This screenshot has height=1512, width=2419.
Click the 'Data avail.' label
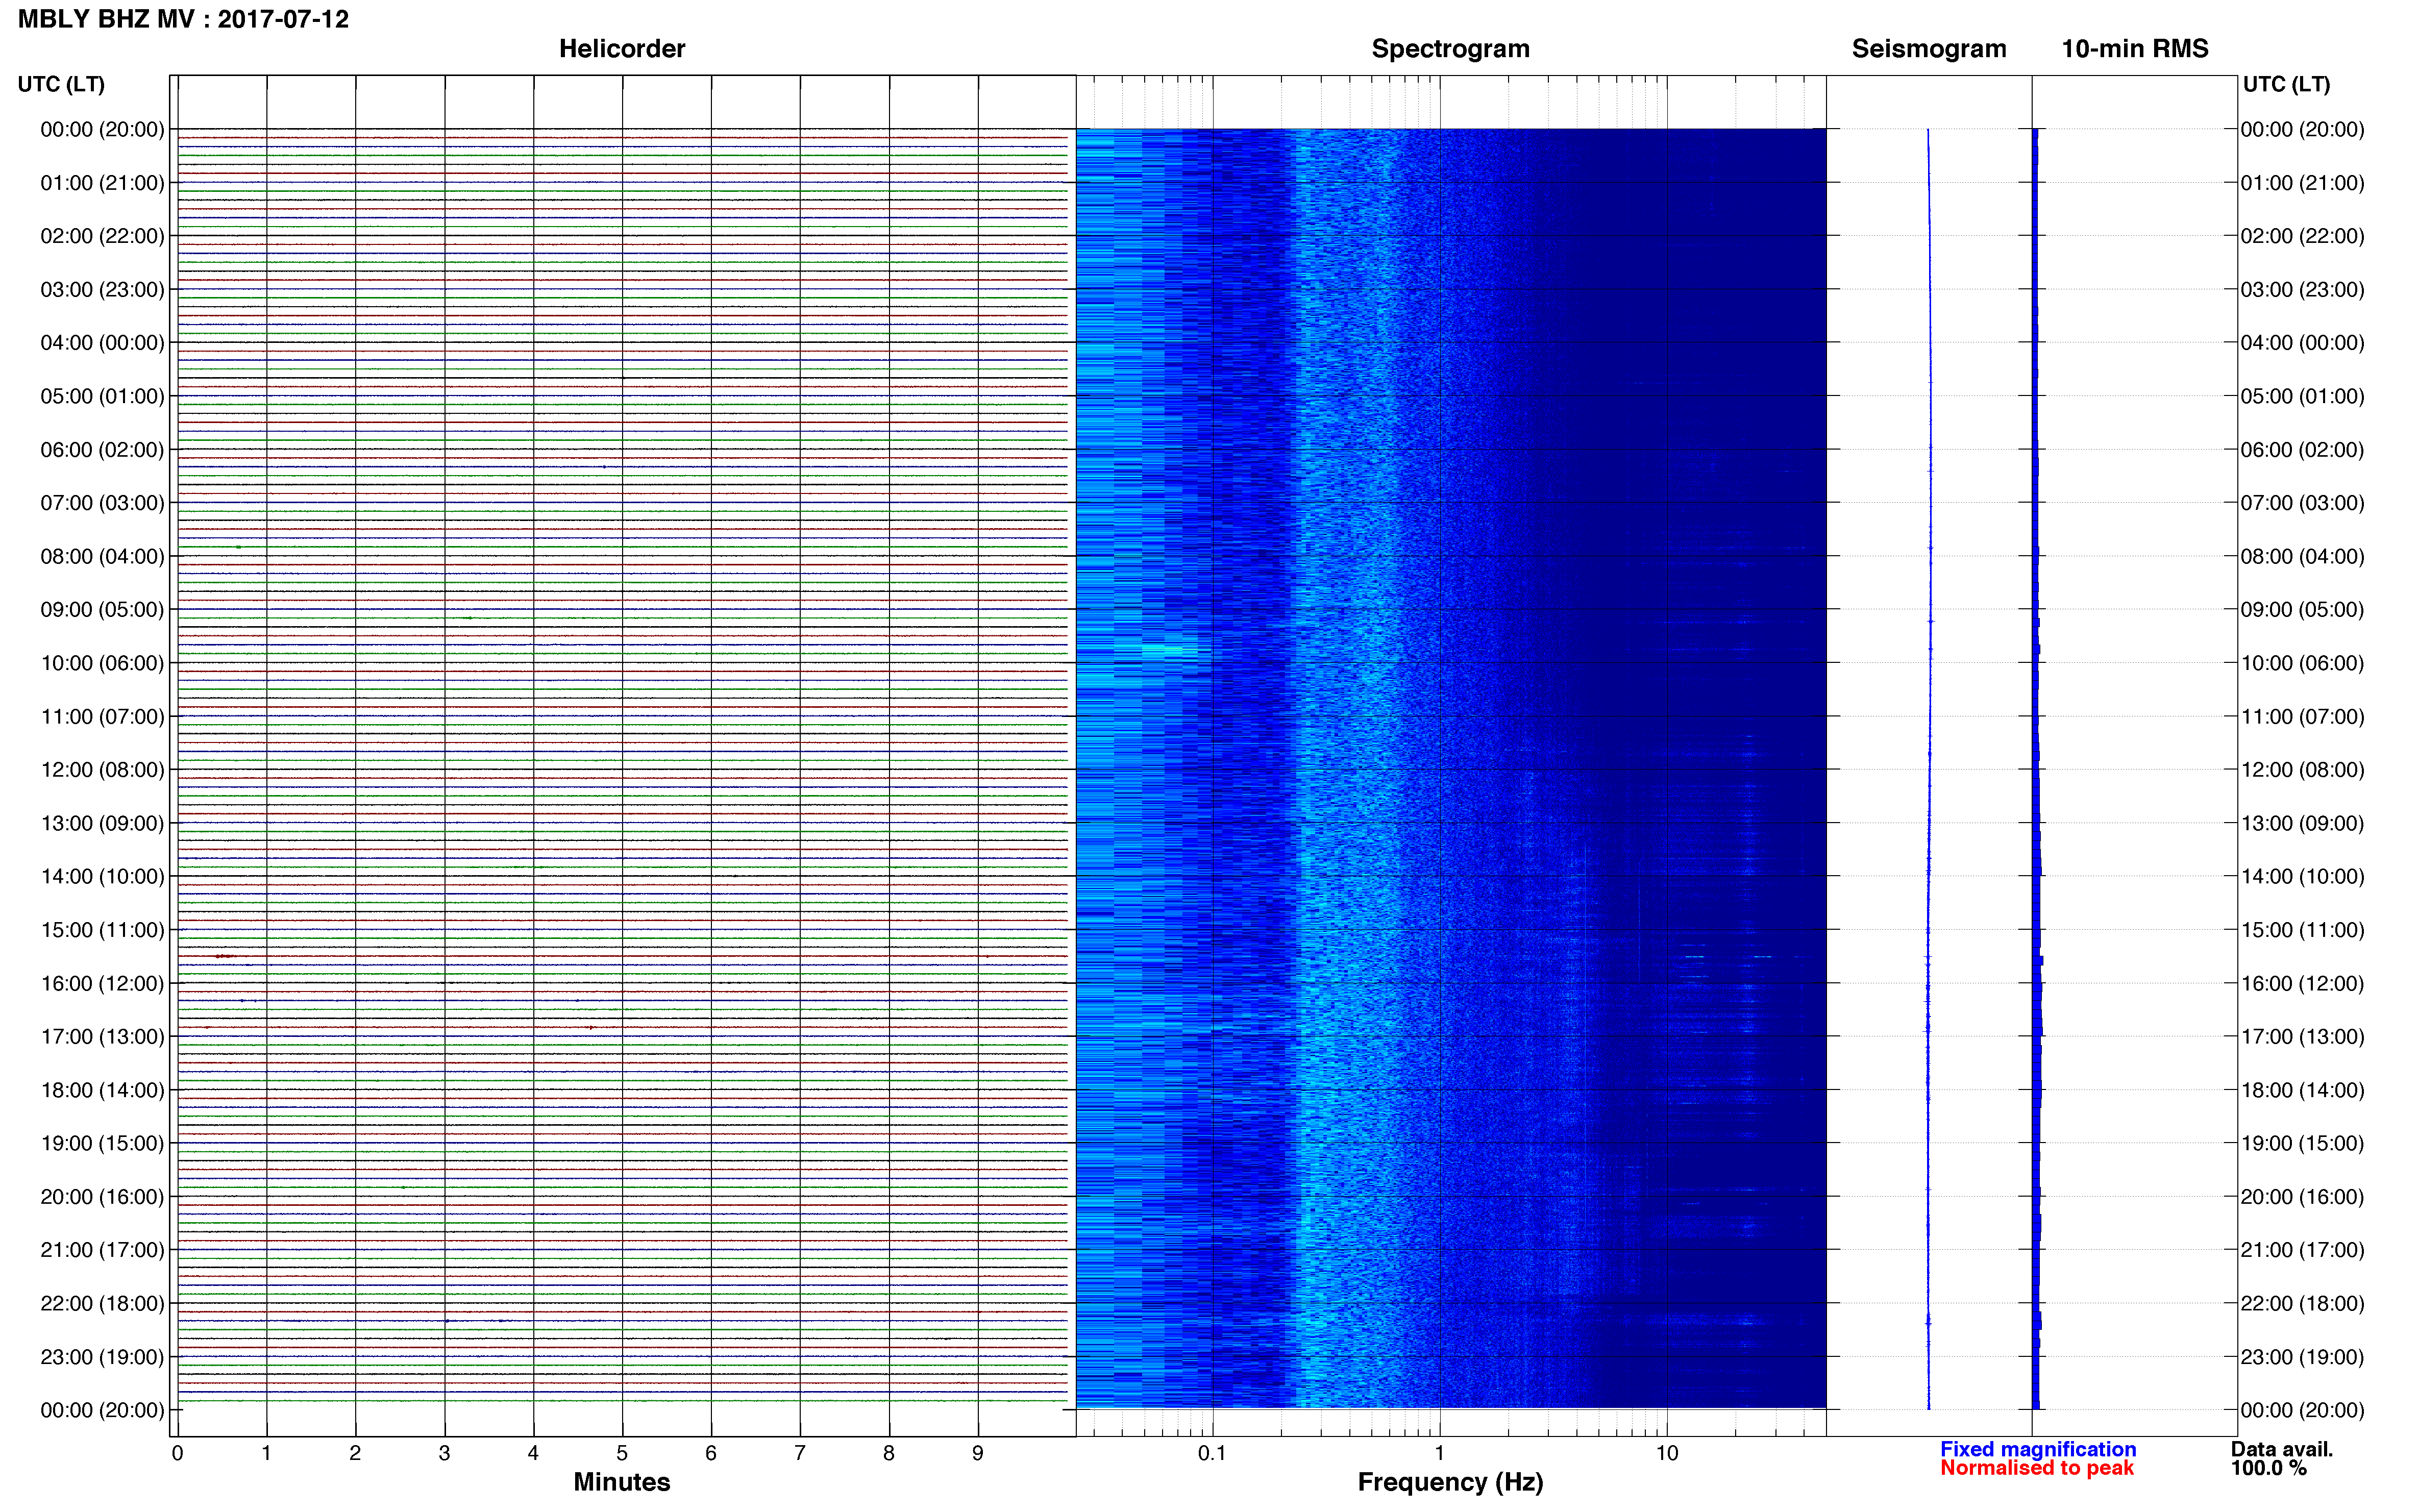pyautogui.click(x=2282, y=1449)
